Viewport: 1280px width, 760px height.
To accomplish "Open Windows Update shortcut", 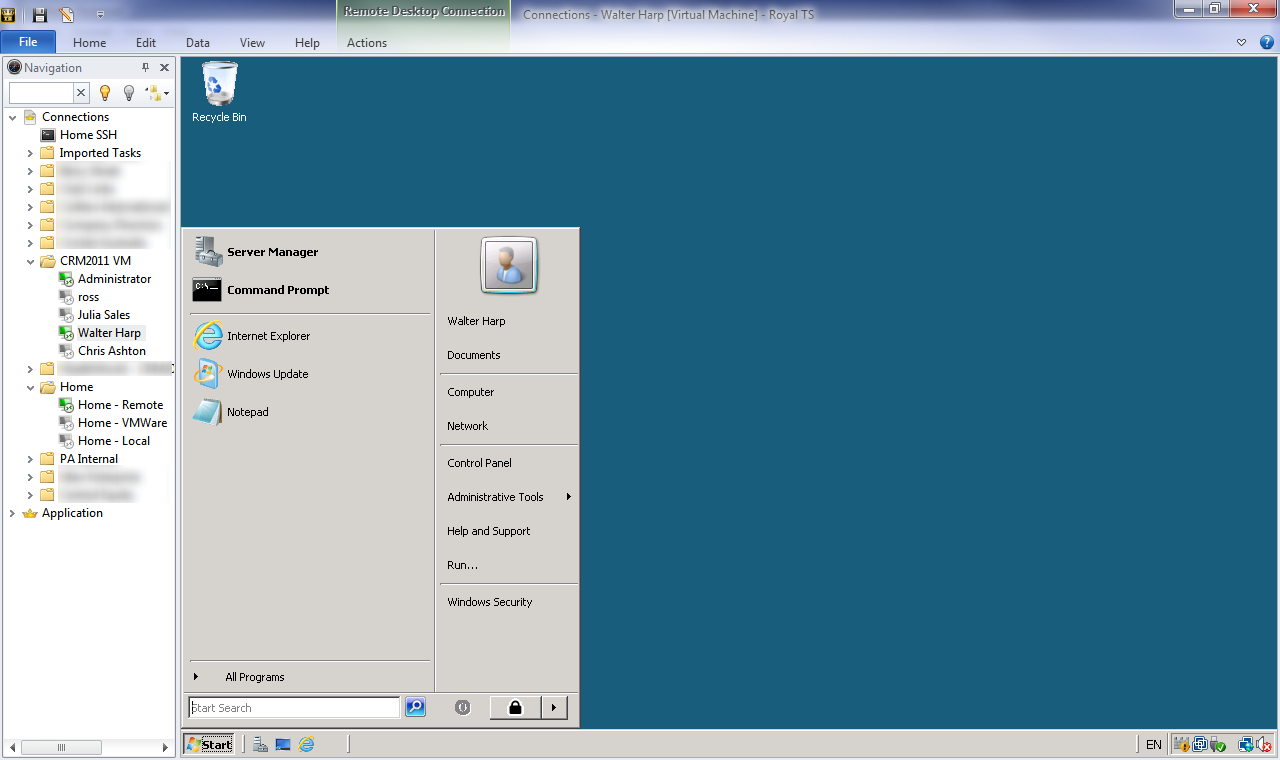I will (x=266, y=374).
